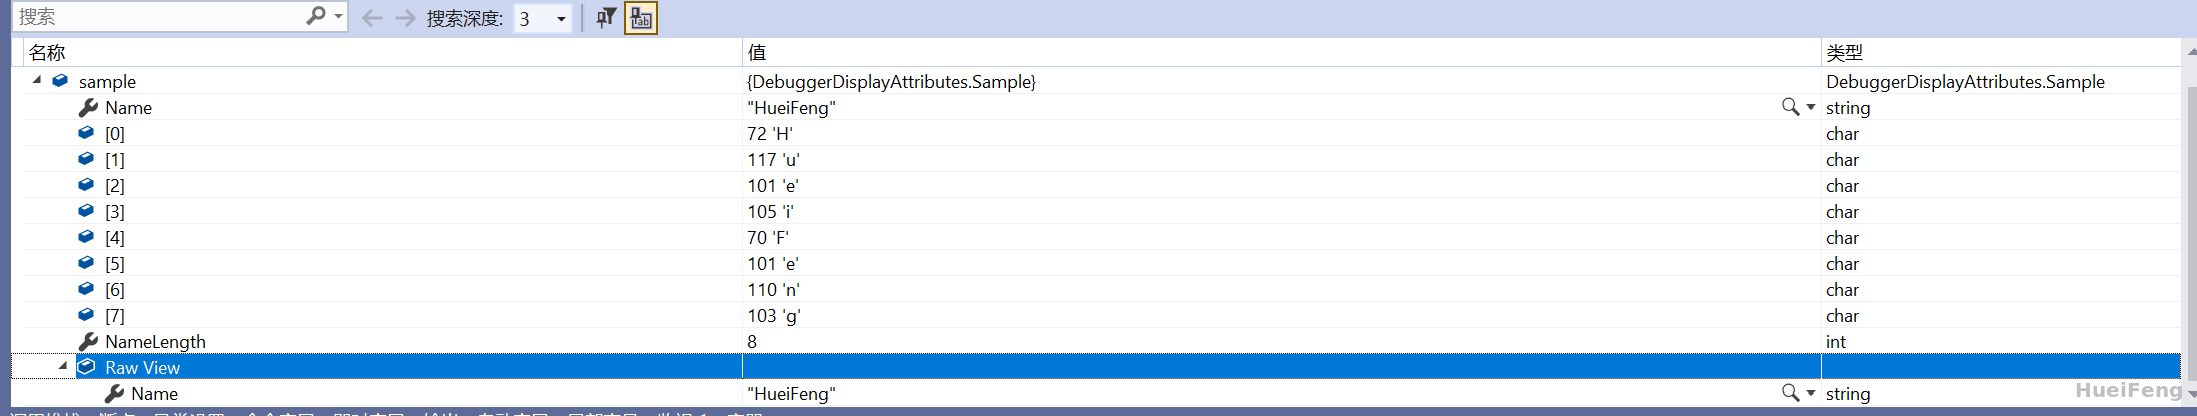This screenshot has height=416, width=2197.
Task: Open search box options dropdown arrow
Action: click(338, 17)
